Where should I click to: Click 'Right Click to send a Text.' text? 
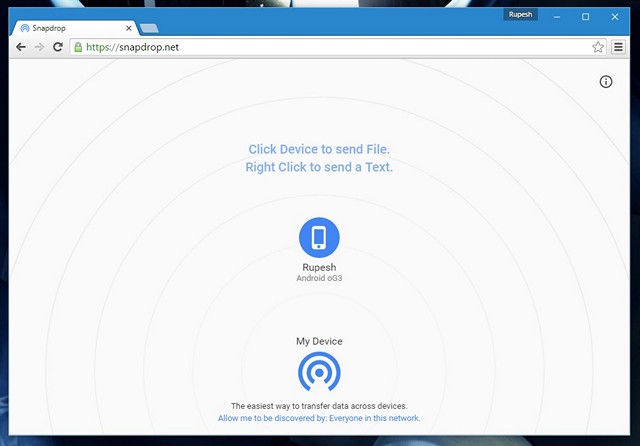point(319,167)
